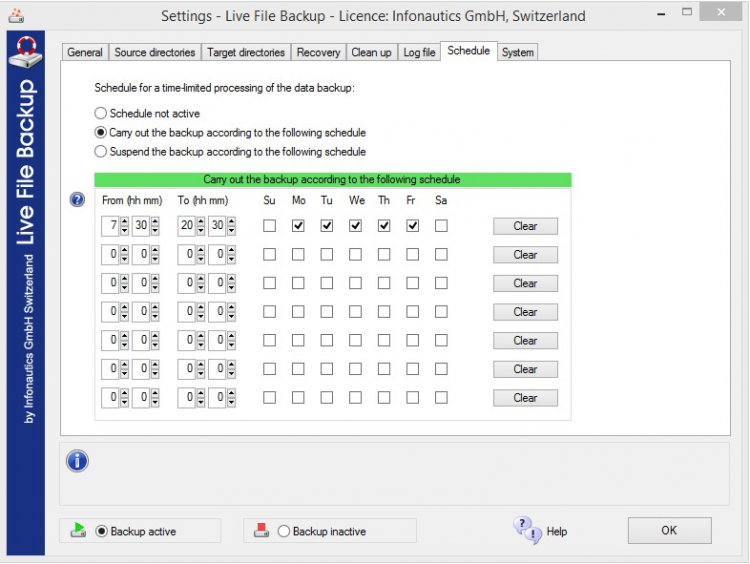Screen dimensions: 750x564
Task: Click the From hour field showing 7
Action: click(111, 226)
